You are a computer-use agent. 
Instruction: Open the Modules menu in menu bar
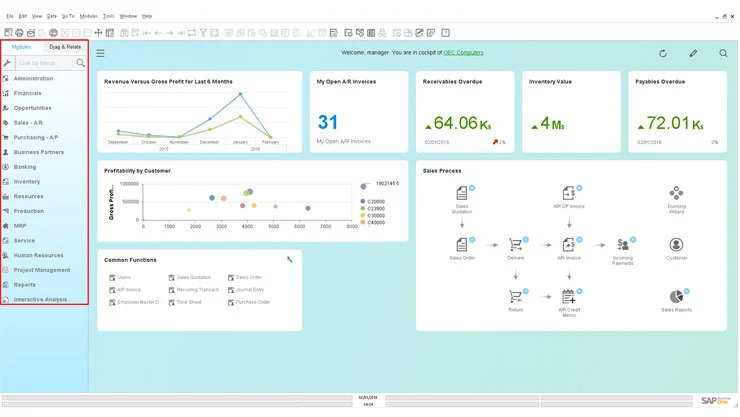[x=88, y=16]
